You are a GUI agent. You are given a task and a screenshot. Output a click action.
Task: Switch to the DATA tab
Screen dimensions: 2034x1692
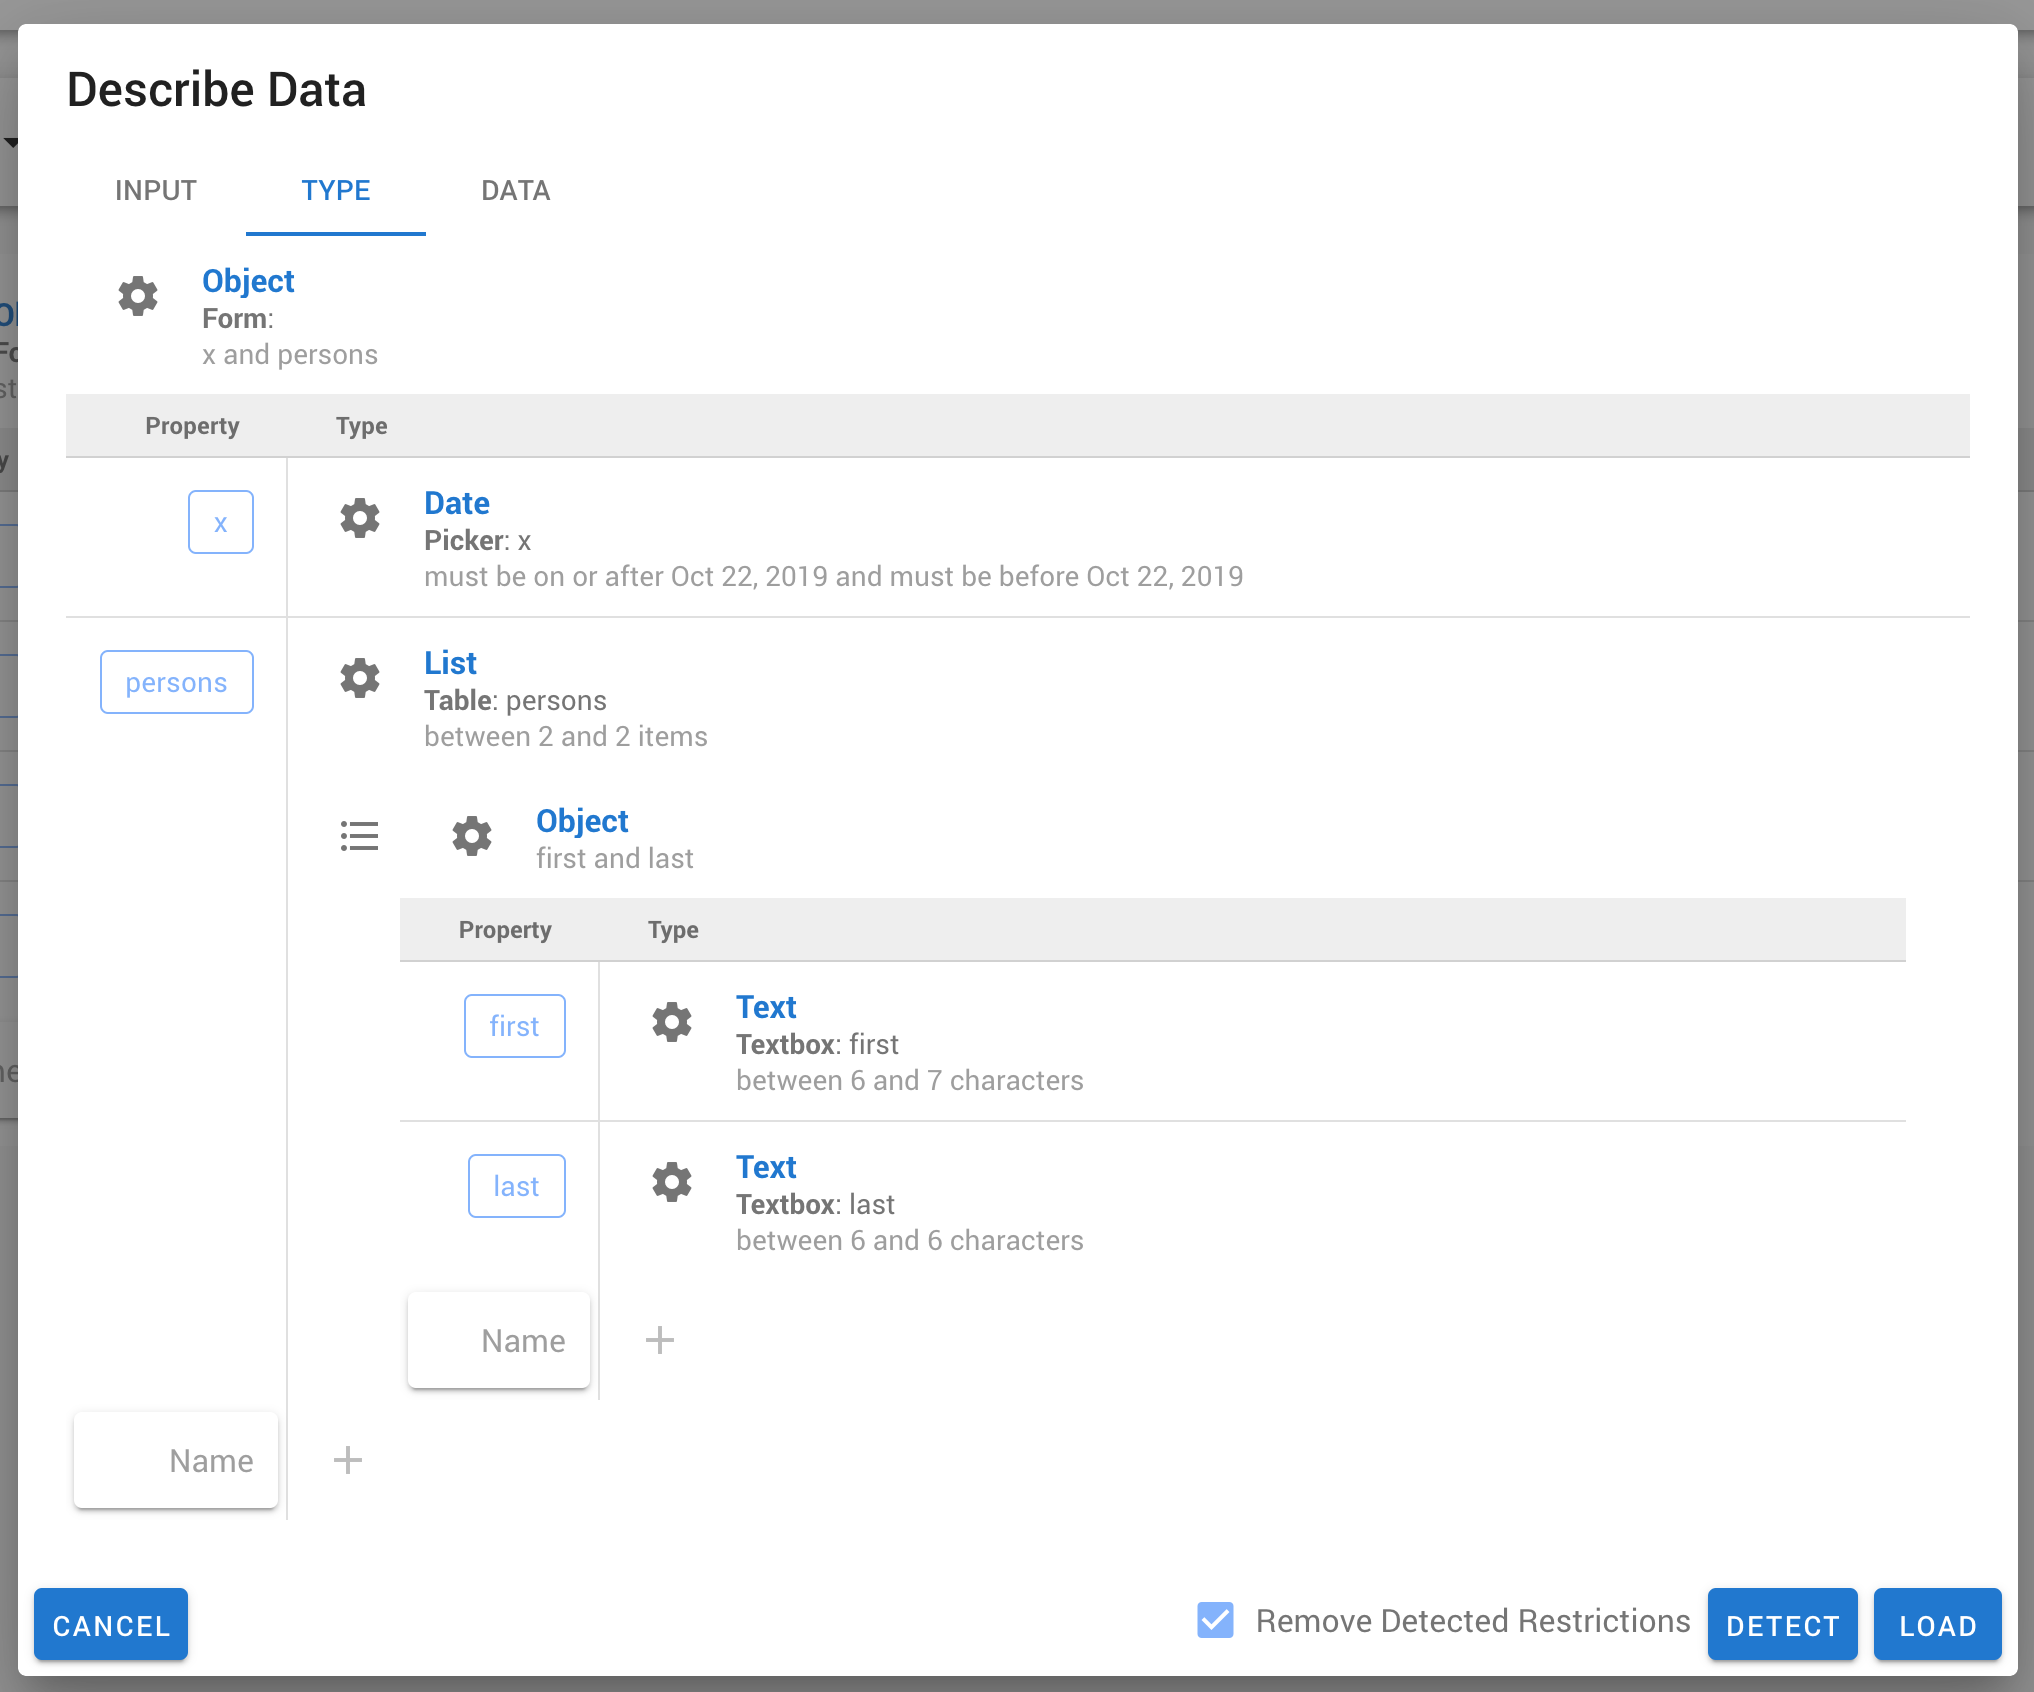tap(515, 190)
